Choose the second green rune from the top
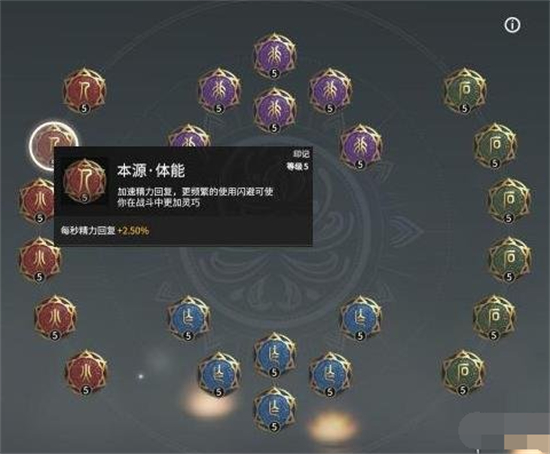 pyautogui.click(x=495, y=146)
